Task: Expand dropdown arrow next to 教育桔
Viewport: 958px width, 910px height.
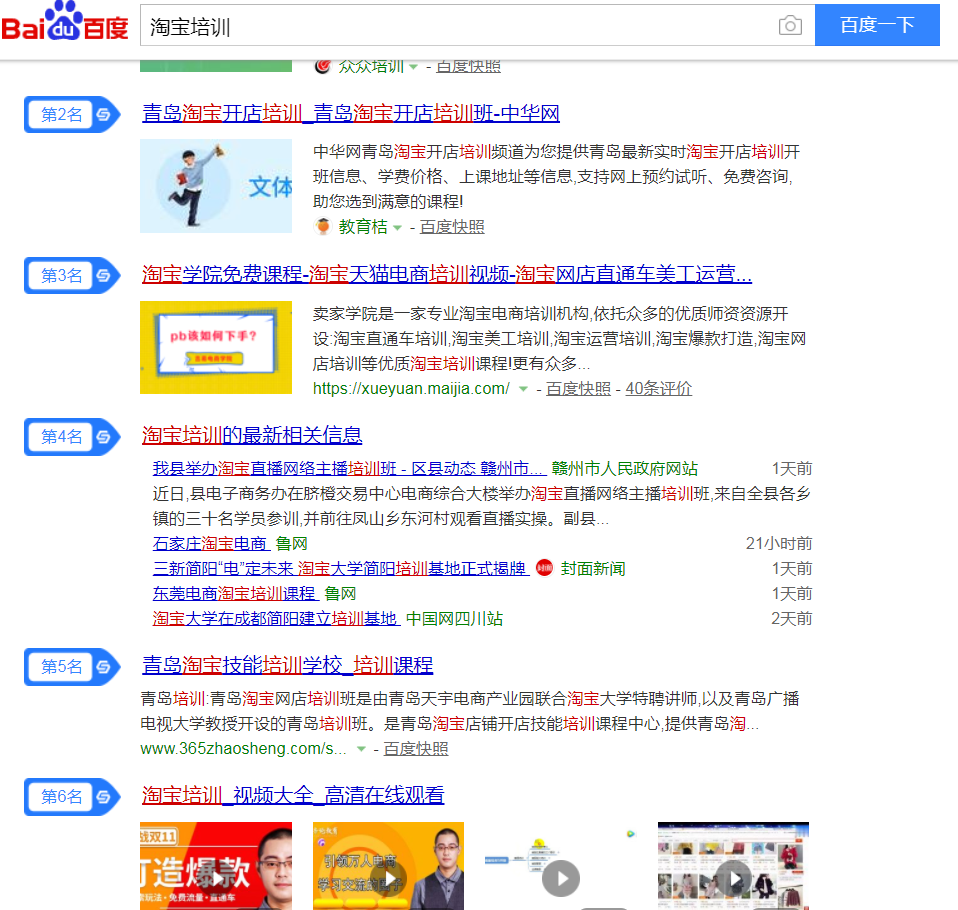Action: 397,228
